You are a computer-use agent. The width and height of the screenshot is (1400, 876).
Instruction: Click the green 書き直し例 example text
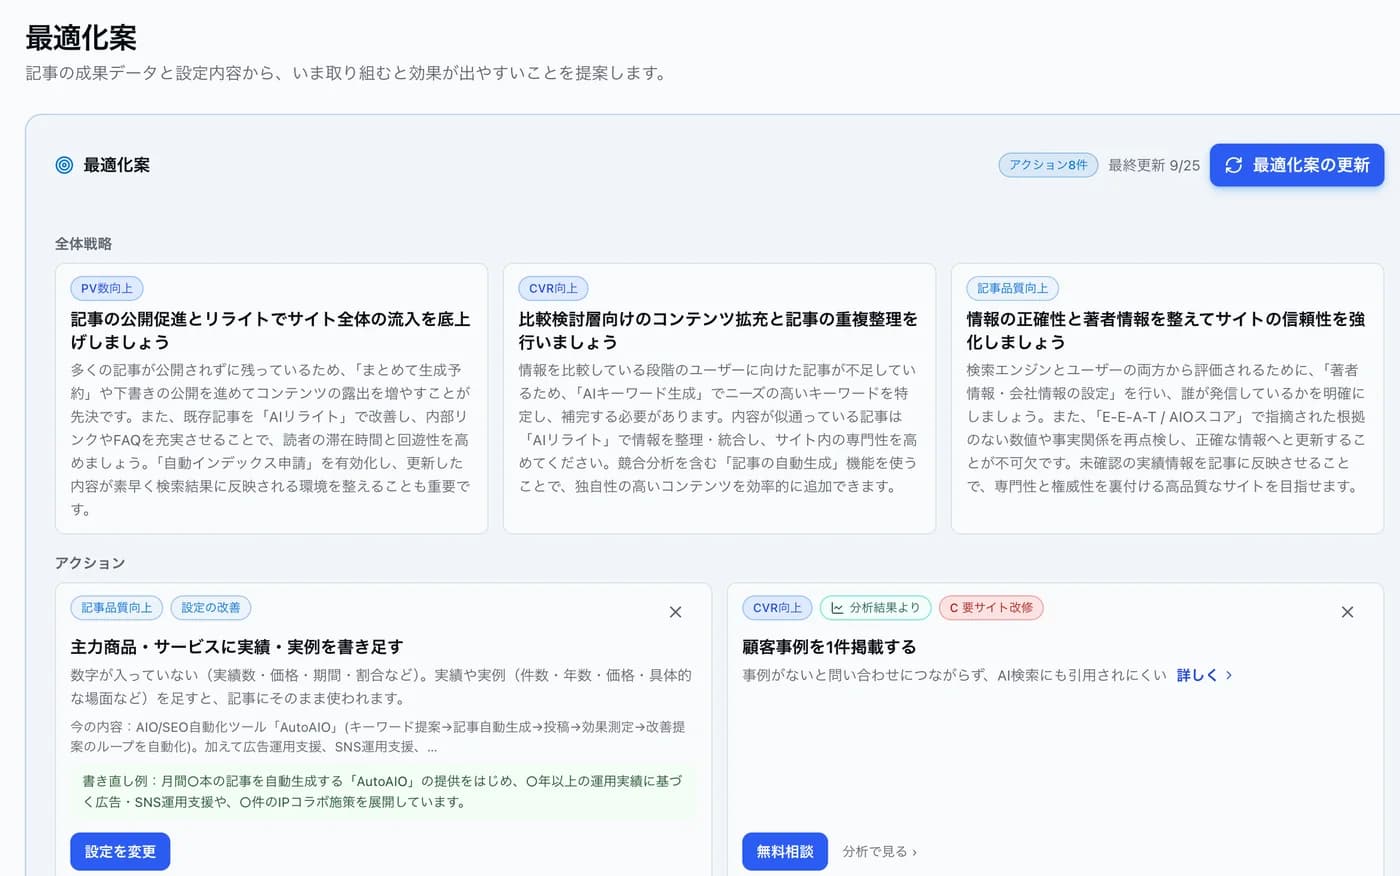coord(383,791)
